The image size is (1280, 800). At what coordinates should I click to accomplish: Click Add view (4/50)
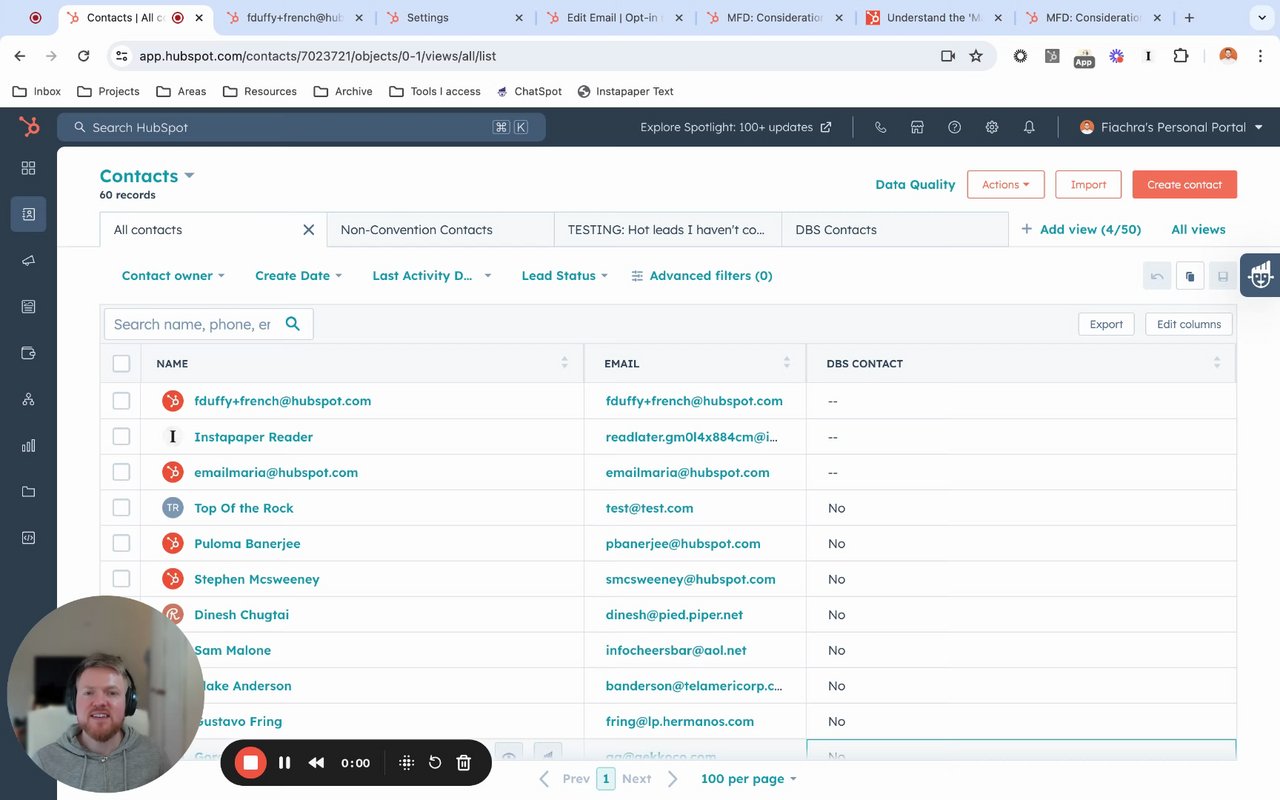[x=1081, y=230]
